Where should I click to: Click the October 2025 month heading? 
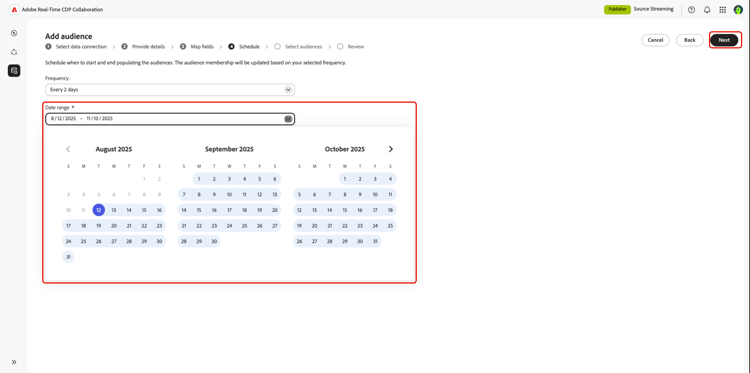(345, 149)
